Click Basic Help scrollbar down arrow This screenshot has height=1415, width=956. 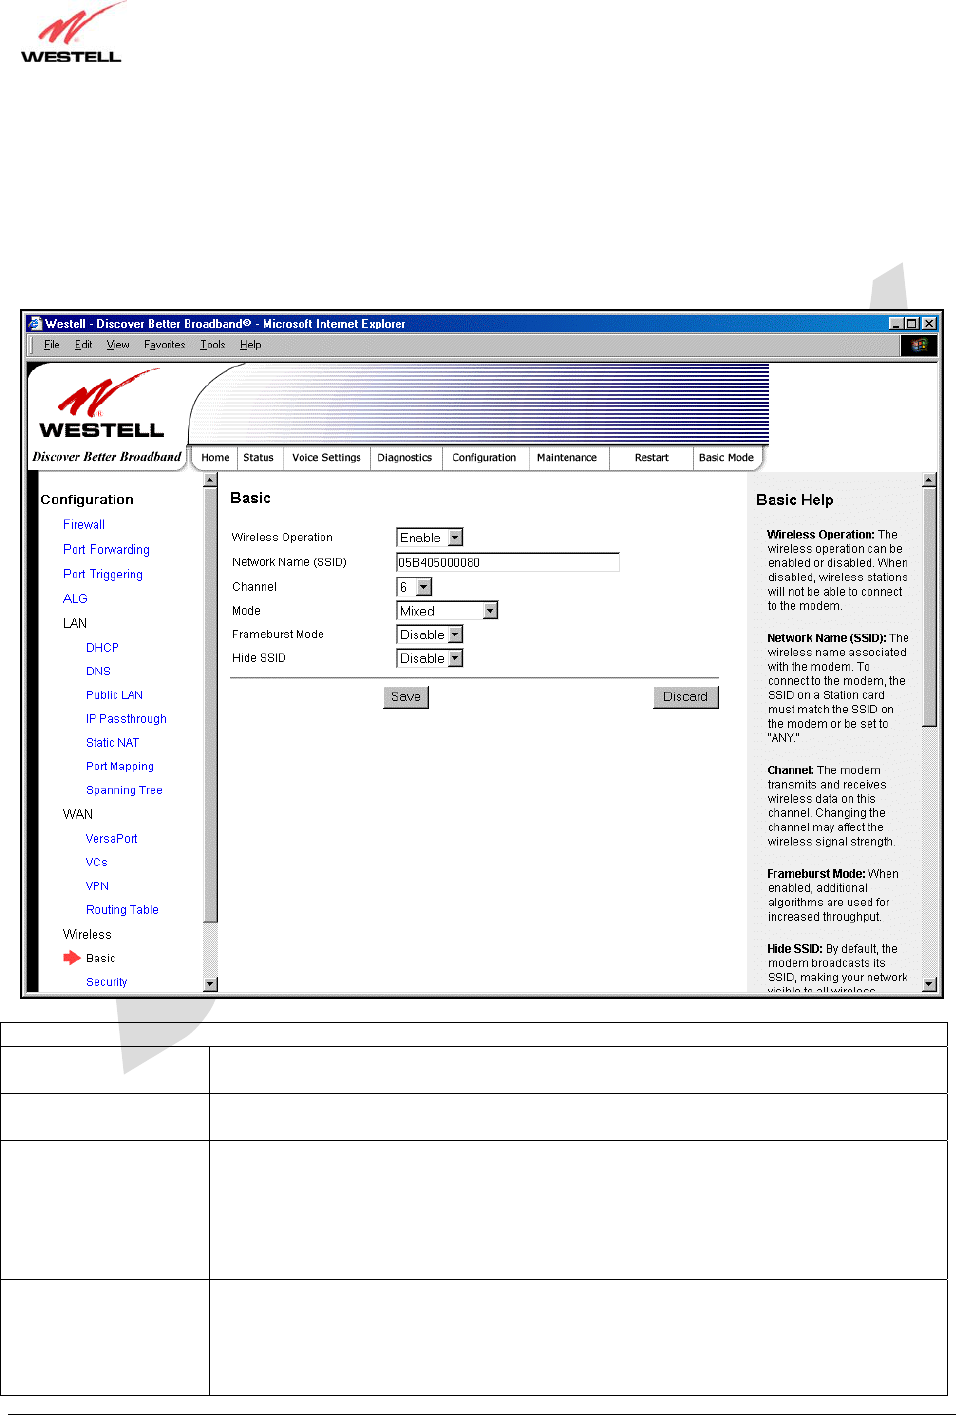click(x=929, y=984)
